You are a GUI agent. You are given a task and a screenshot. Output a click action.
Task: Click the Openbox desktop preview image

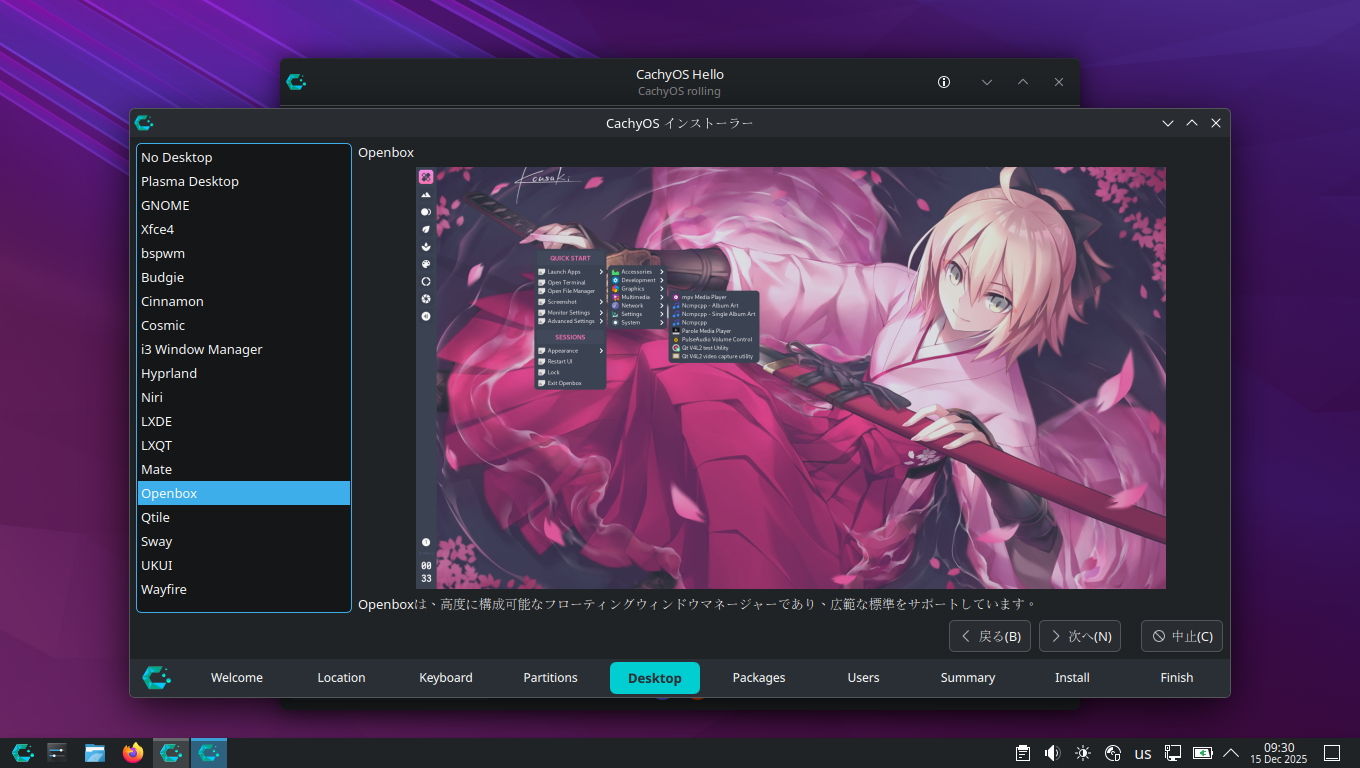tap(791, 378)
